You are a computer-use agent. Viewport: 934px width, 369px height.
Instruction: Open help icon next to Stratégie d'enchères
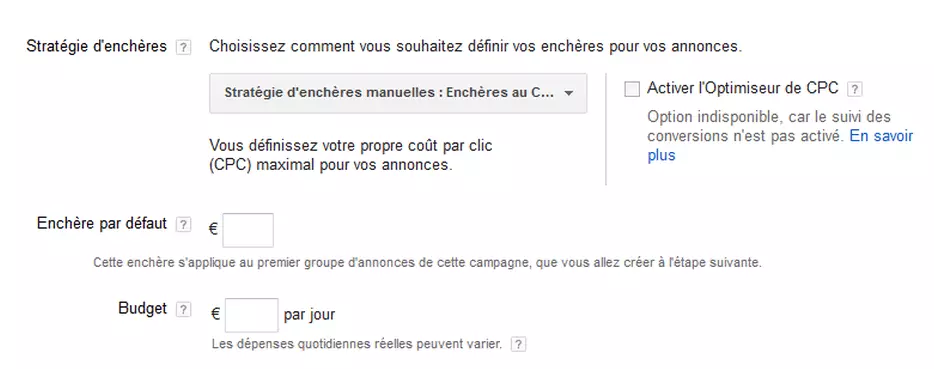(x=183, y=48)
